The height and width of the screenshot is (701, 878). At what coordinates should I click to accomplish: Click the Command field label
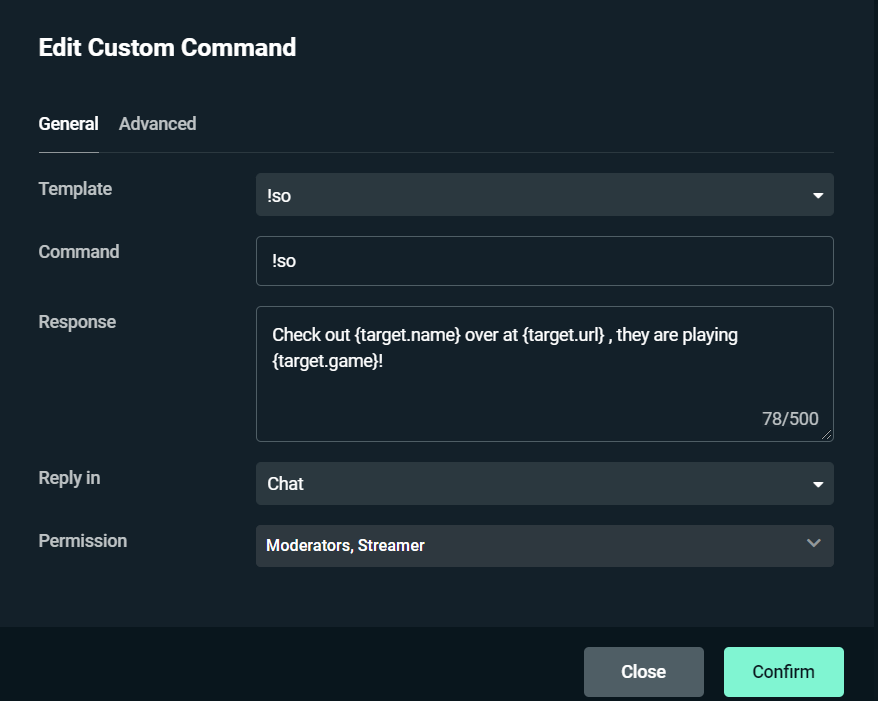pyautogui.click(x=79, y=252)
